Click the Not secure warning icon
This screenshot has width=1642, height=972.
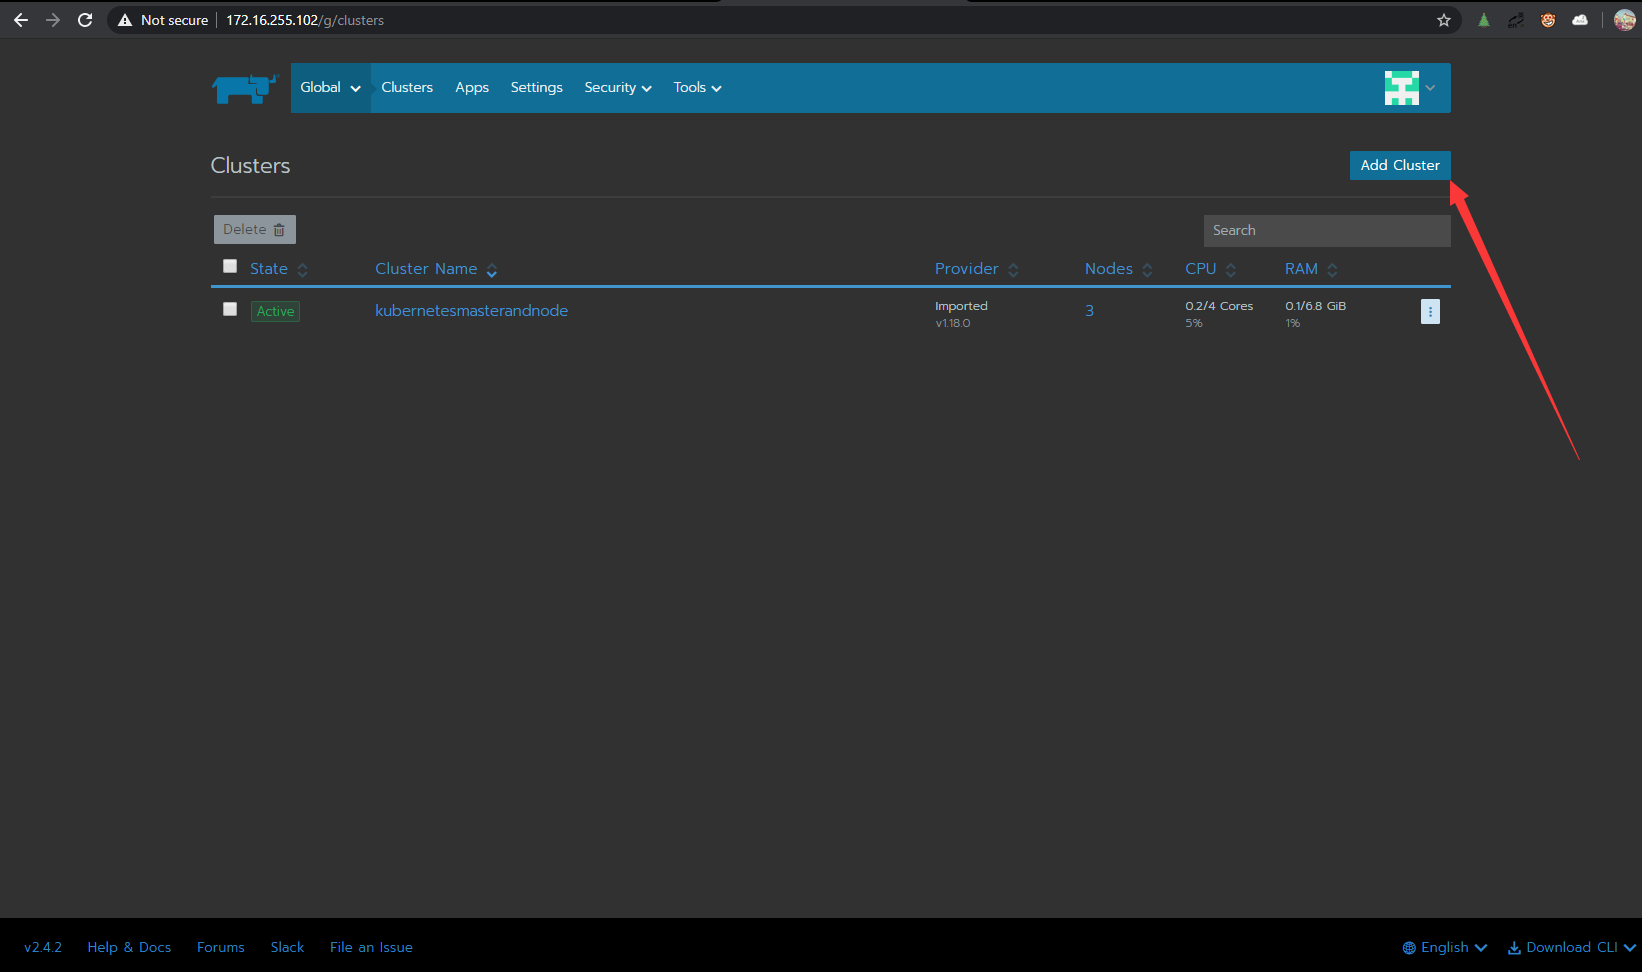125,20
